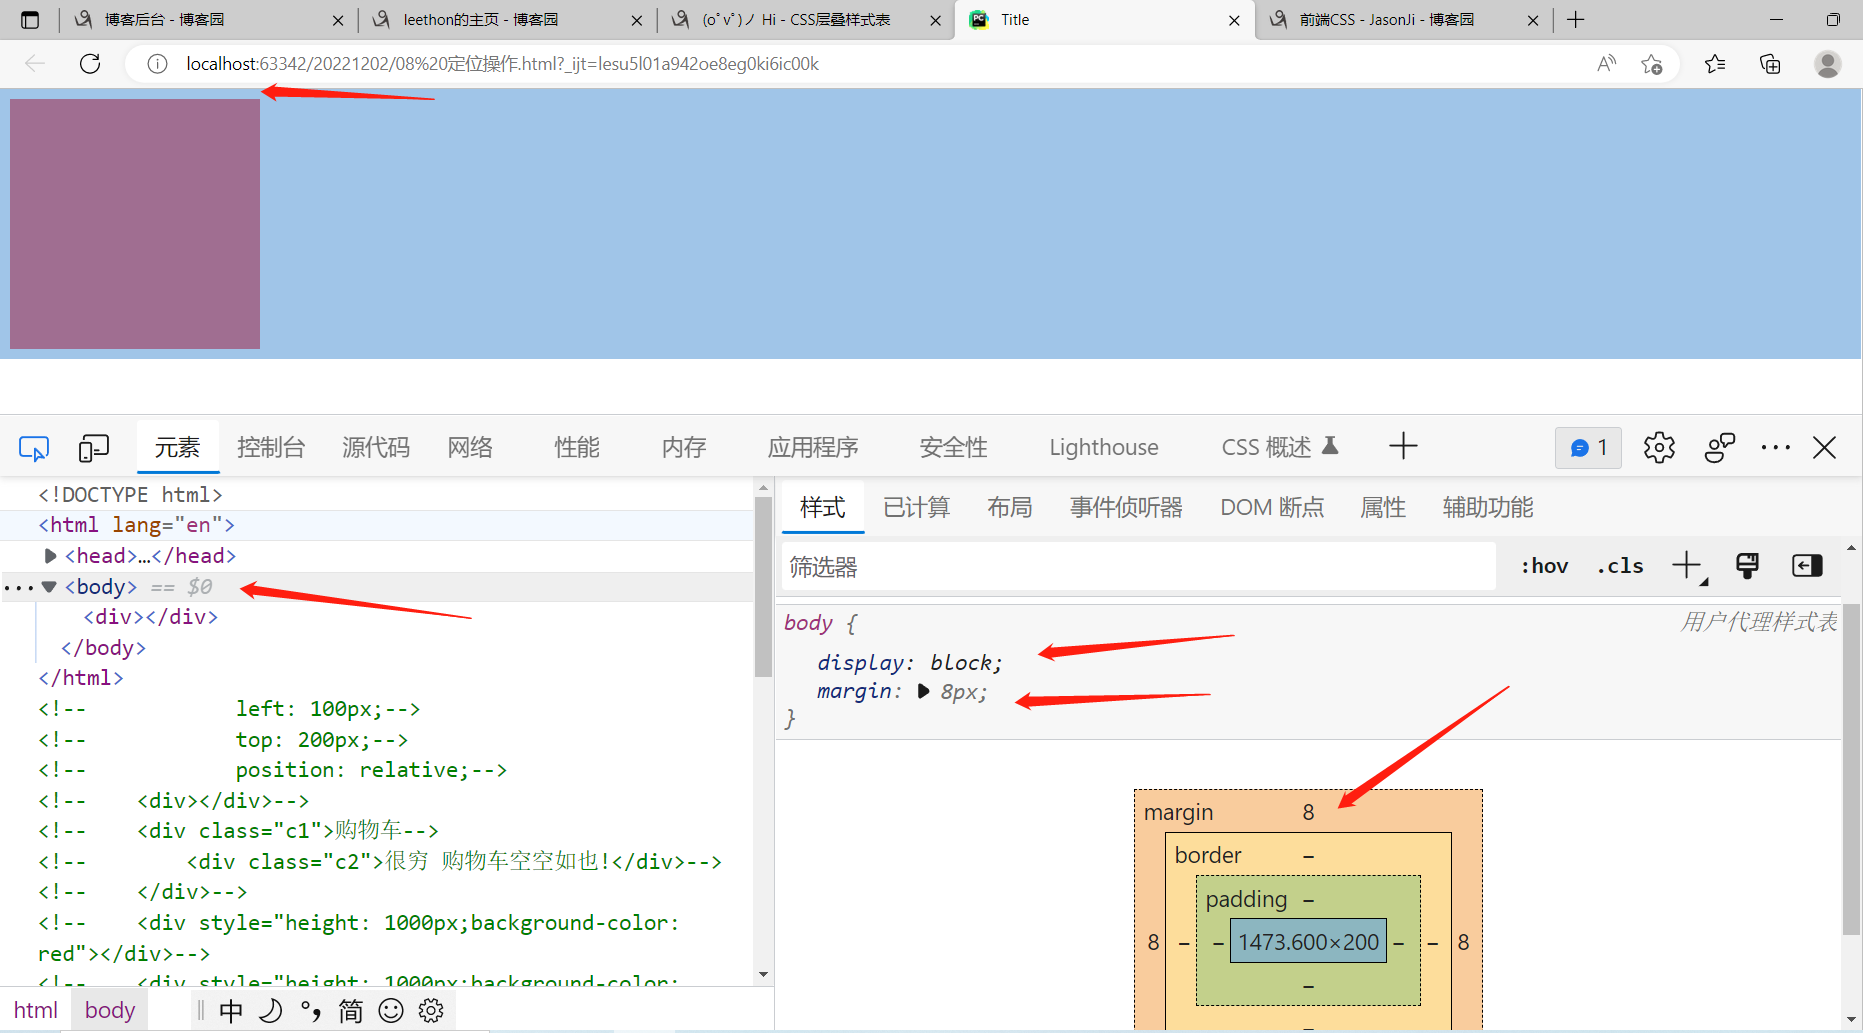This screenshot has height=1033, width=1863.
Task: Open the 性能 performance tab
Action: [x=577, y=447]
